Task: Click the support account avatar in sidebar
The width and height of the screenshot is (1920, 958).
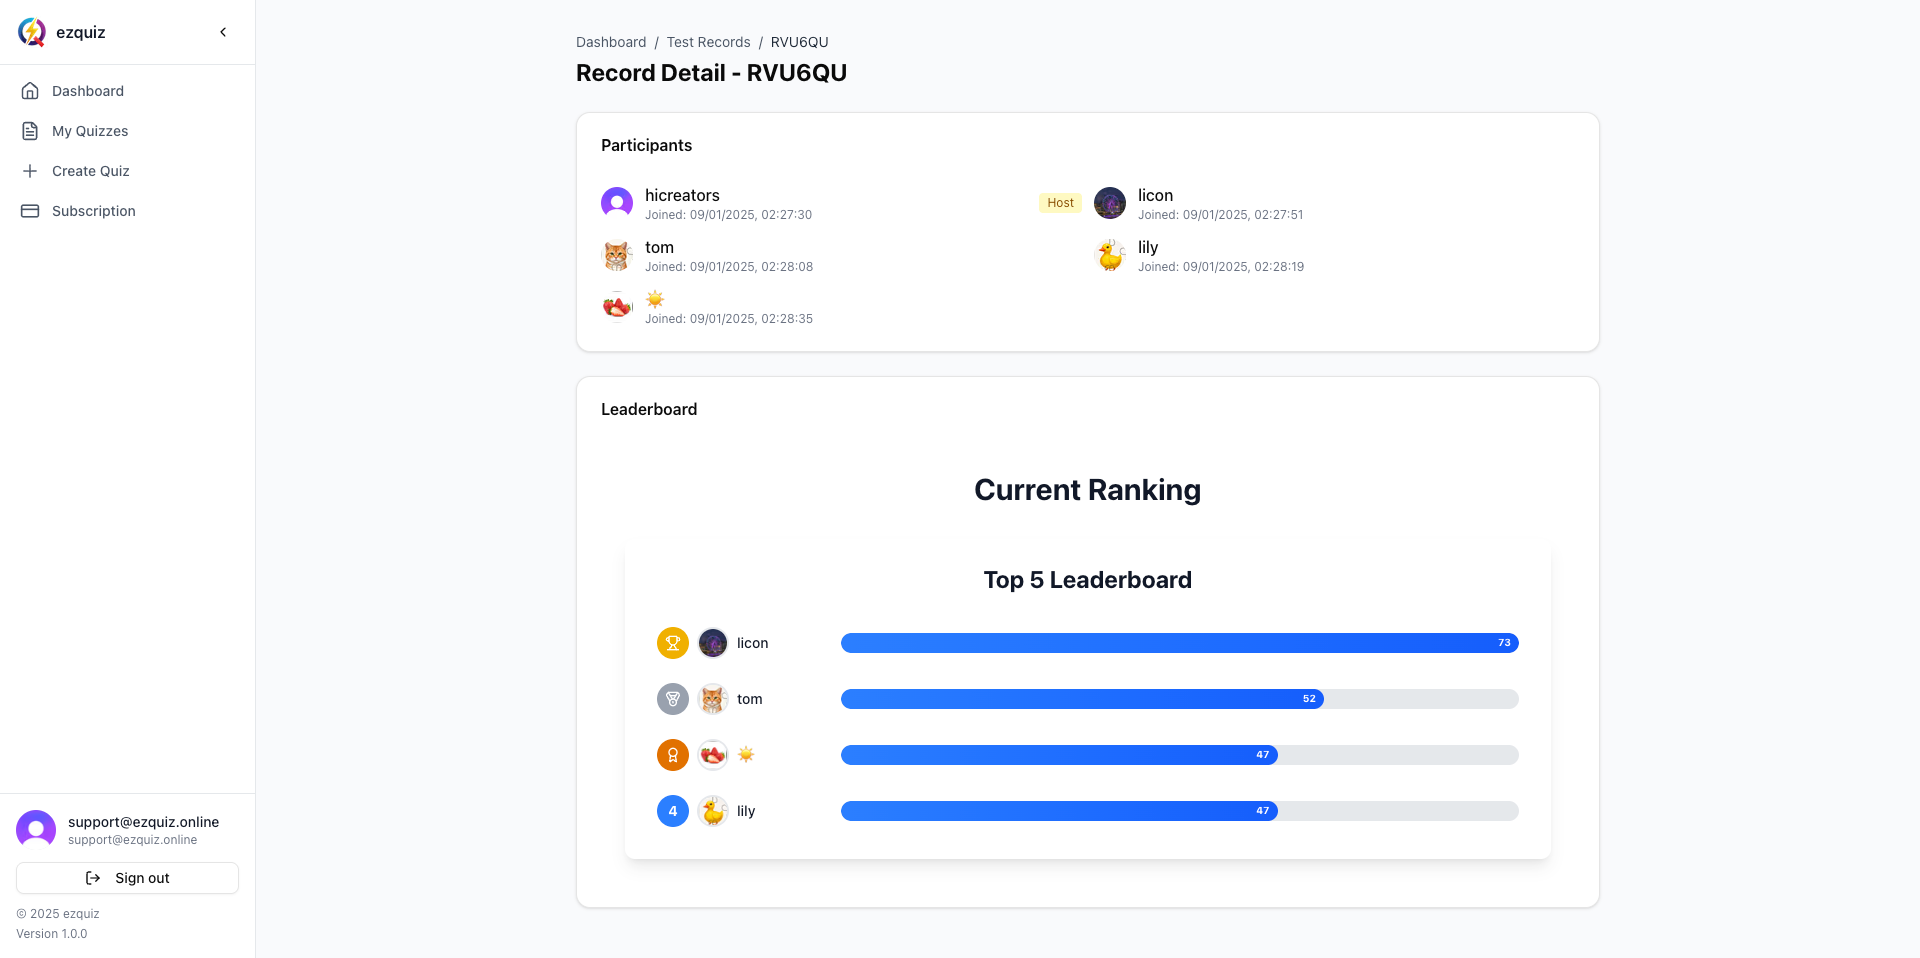Action: point(36,830)
